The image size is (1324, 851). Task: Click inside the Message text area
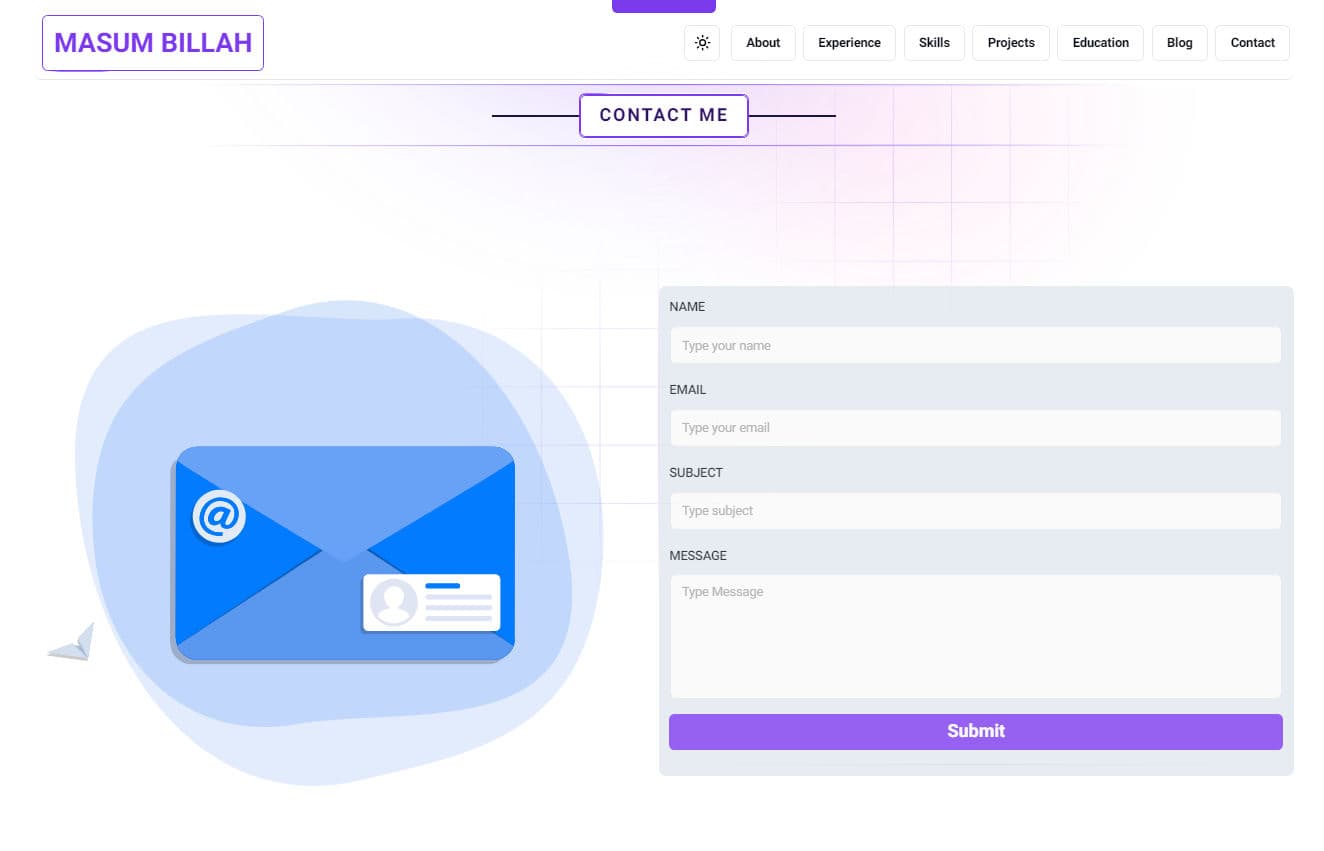click(x=975, y=636)
